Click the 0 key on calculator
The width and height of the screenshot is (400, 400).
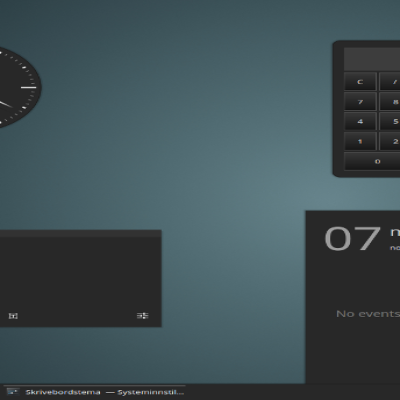tap(372, 161)
